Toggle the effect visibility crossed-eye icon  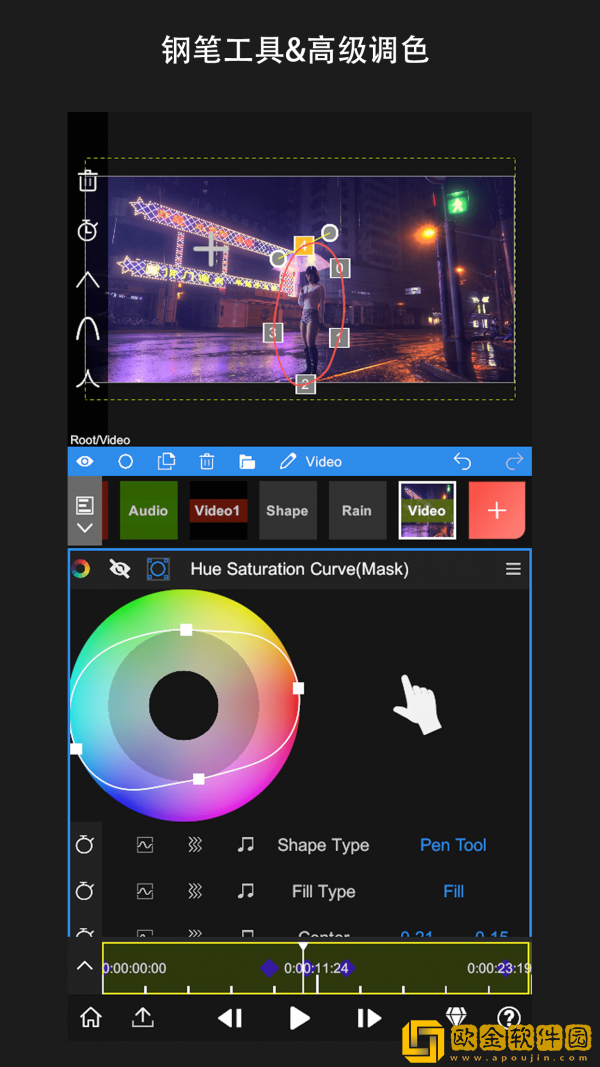[x=120, y=569]
